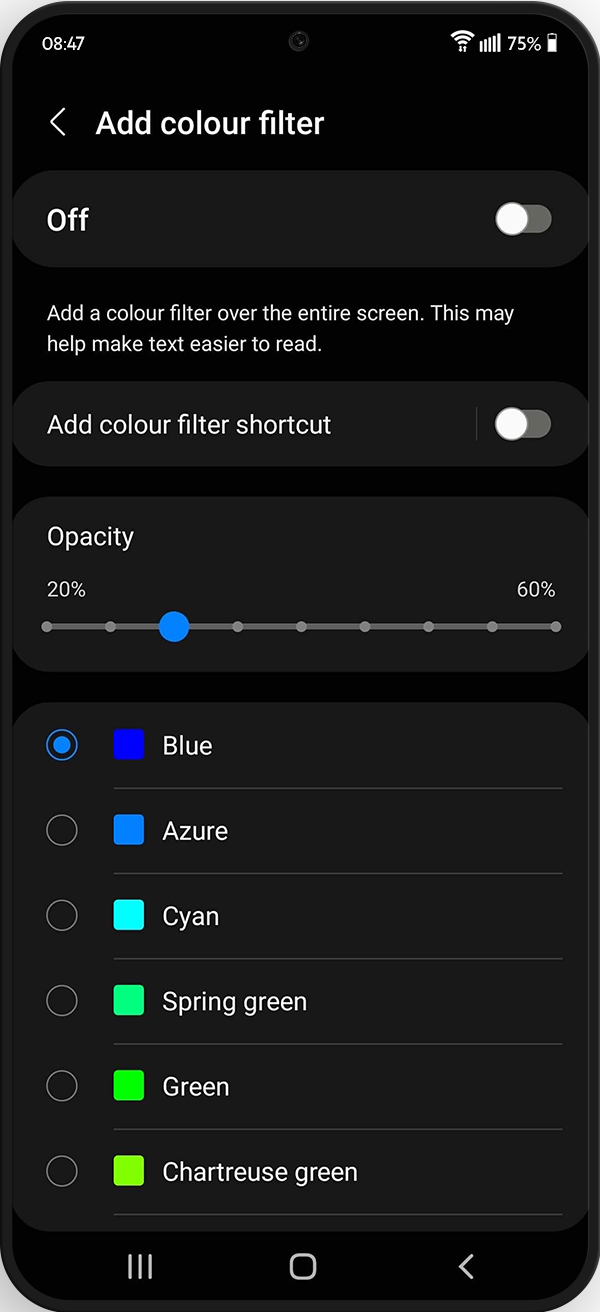
Task: Select the Green radio button
Action: point(62,1086)
